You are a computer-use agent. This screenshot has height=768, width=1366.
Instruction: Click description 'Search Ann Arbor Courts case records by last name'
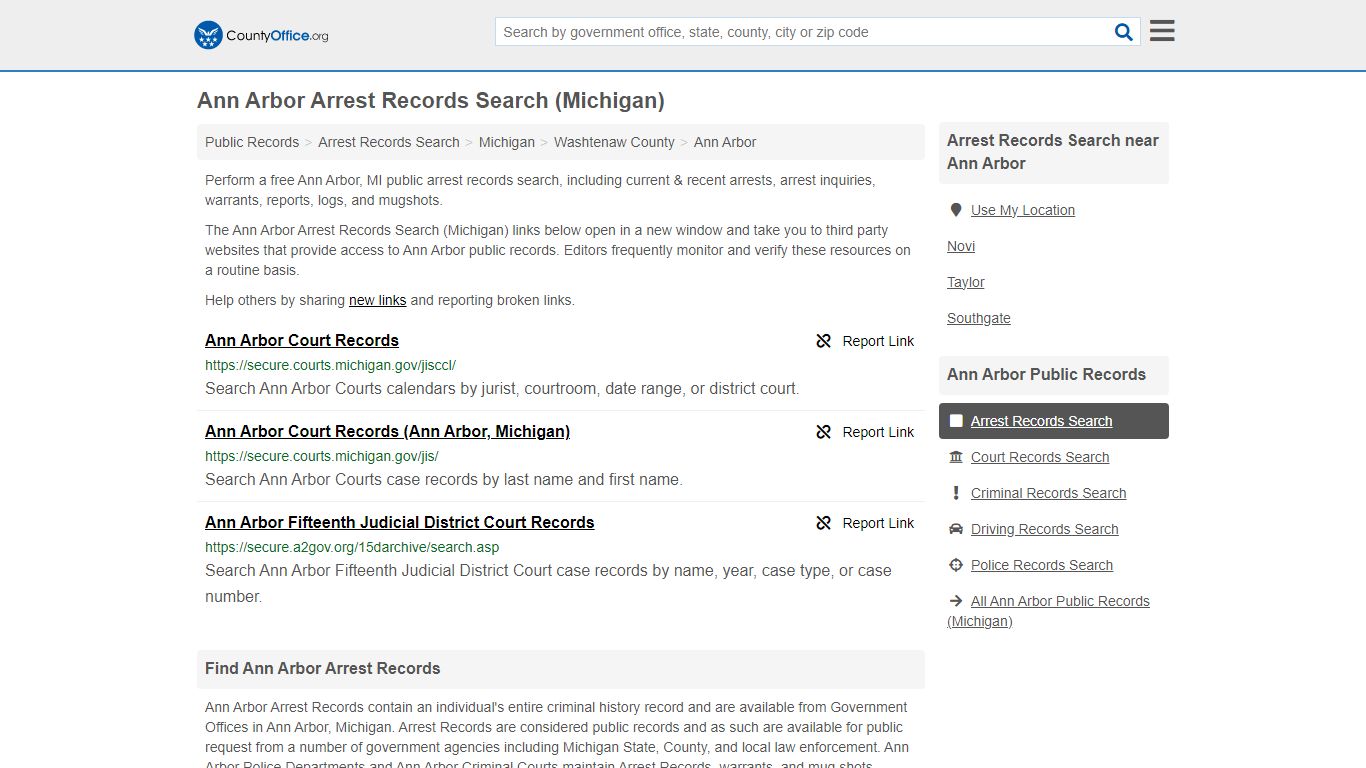click(444, 479)
